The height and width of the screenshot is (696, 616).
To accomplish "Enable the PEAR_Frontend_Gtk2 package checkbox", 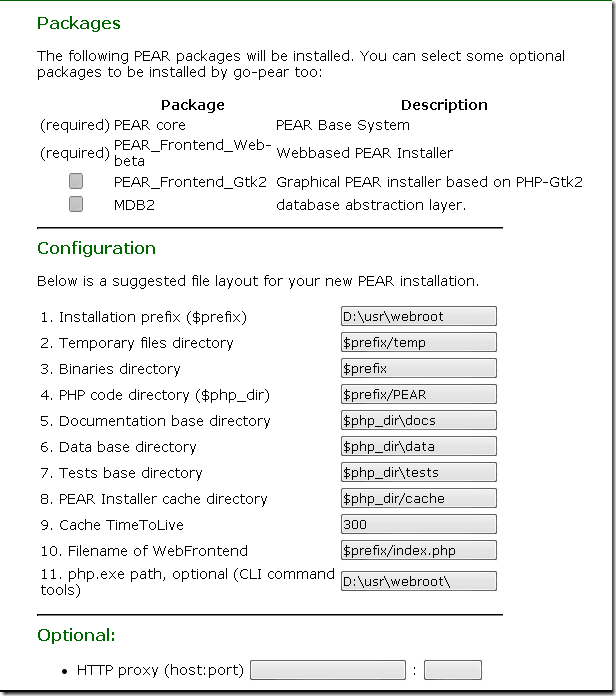I will [x=76, y=182].
